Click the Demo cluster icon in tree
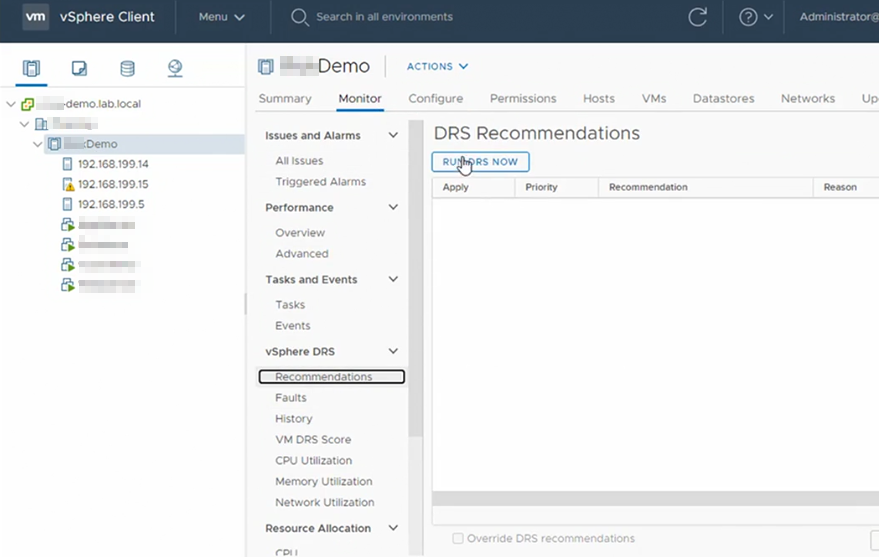 (54, 144)
